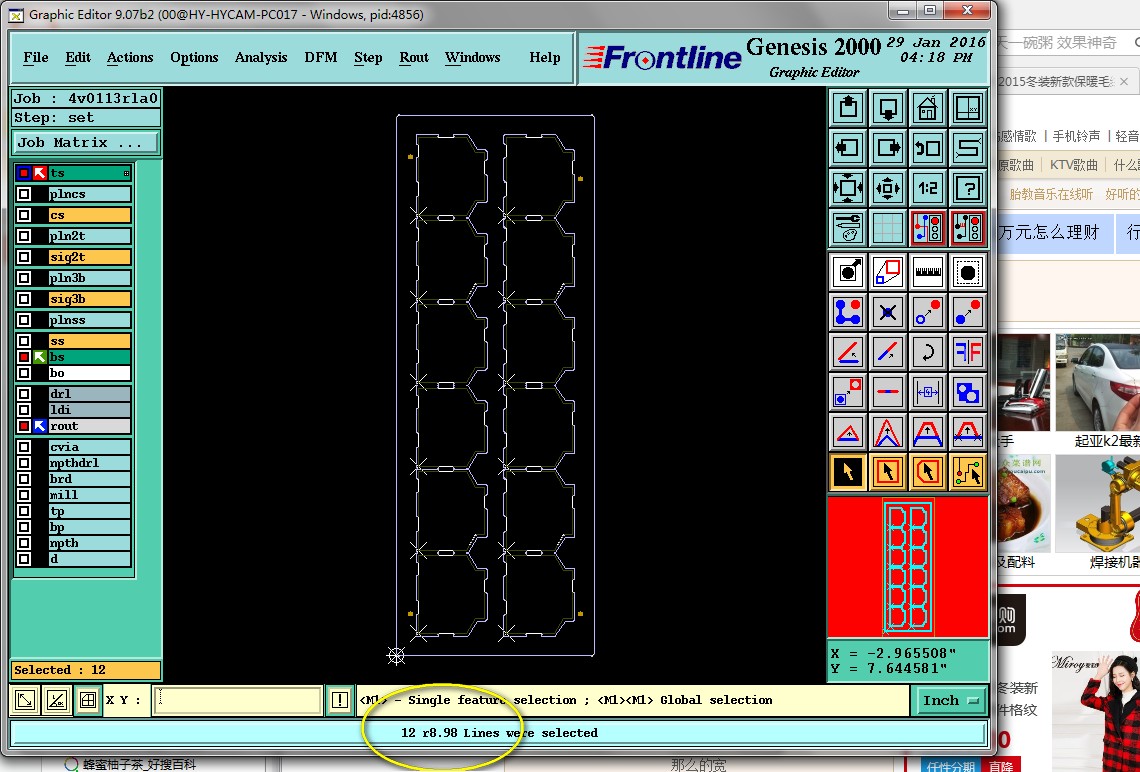
Task: Select the dashed-box octagon area tool
Action: (x=968, y=273)
